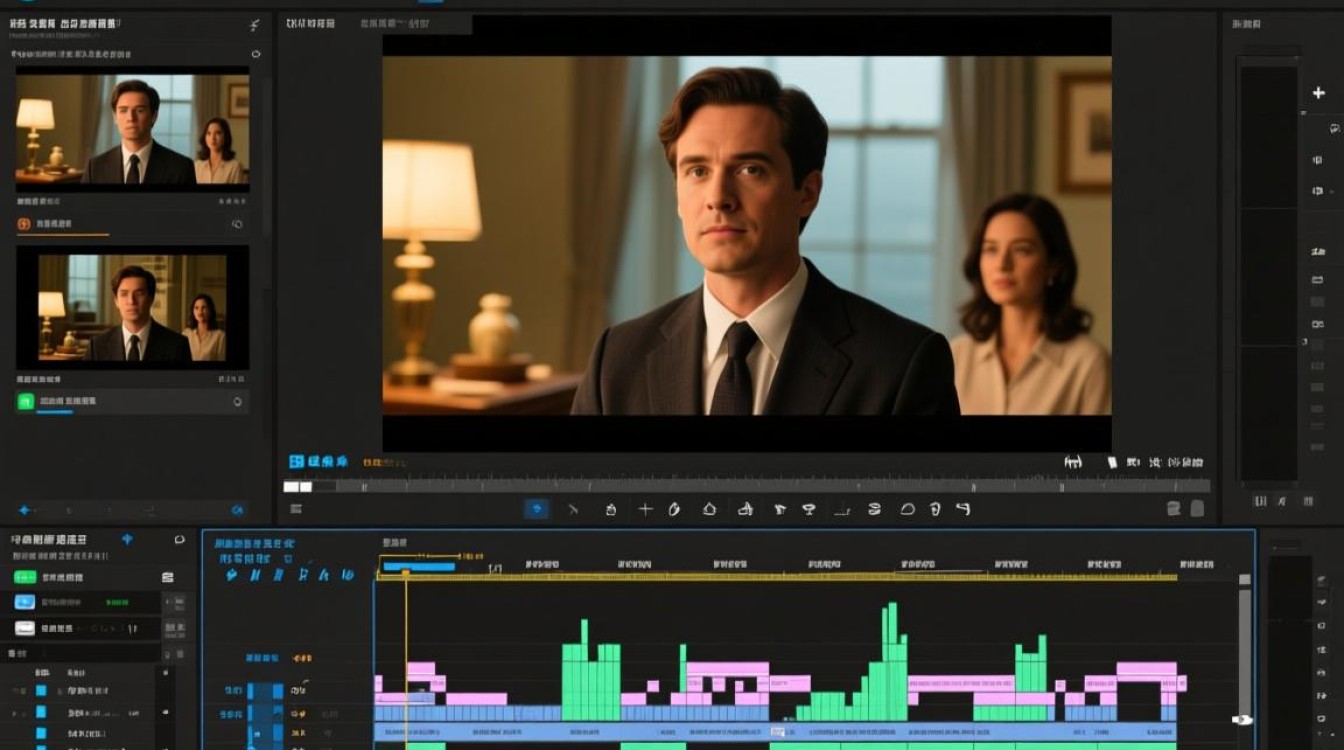The width and height of the screenshot is (1344, 750).
Task: Click the blue bar at the timeline ruler start
Action: pos(419,566)
